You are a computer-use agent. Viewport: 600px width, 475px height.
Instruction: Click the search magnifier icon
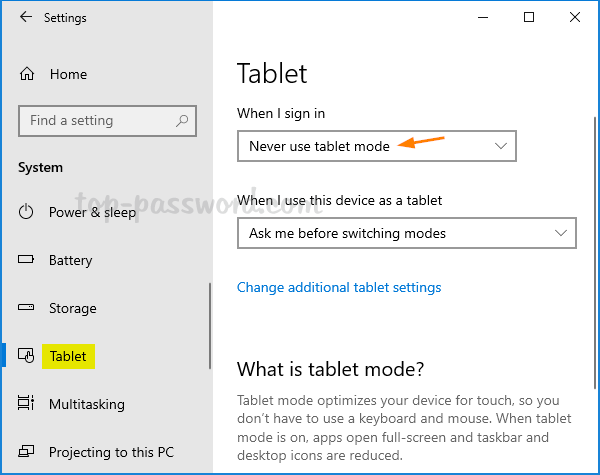click(x=182, y=121)
